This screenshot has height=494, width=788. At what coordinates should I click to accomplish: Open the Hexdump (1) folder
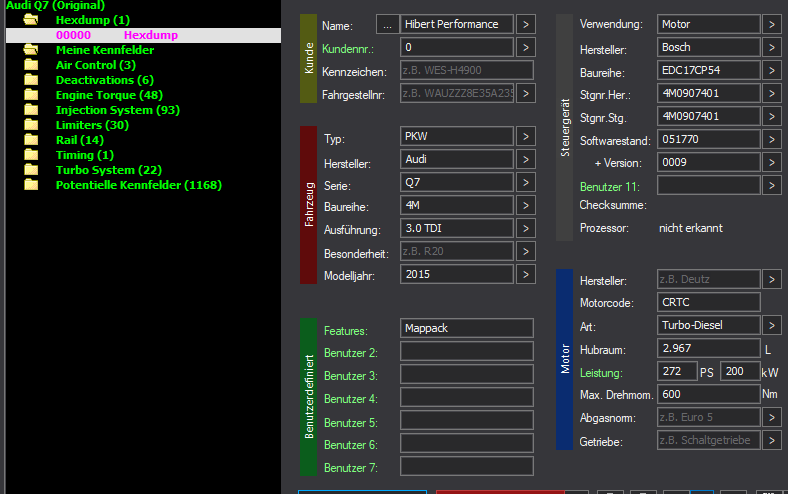pyautogui.click(x=92, y=20)
